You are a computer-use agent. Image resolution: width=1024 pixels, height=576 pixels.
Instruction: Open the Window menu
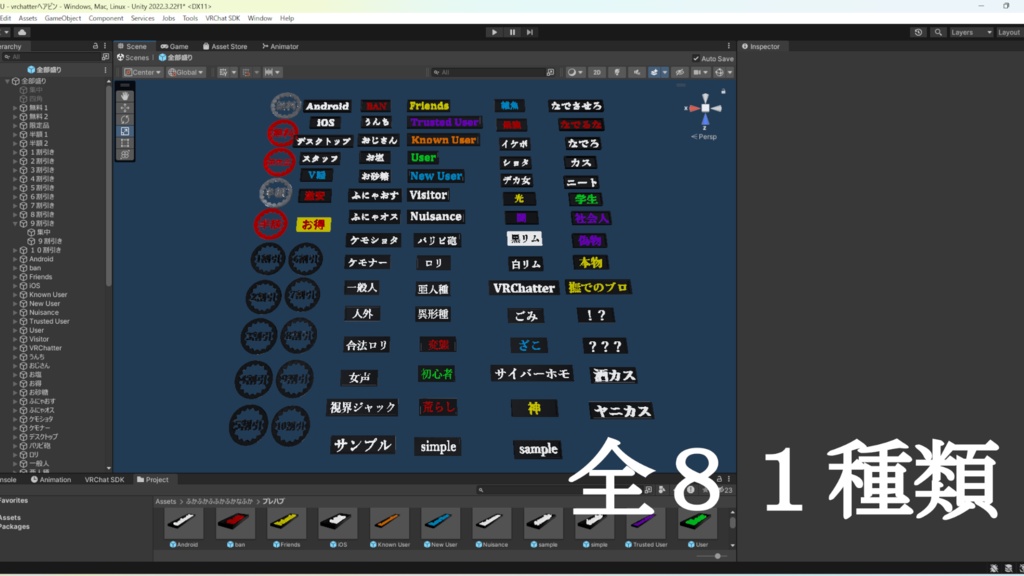tap(259, 18)
